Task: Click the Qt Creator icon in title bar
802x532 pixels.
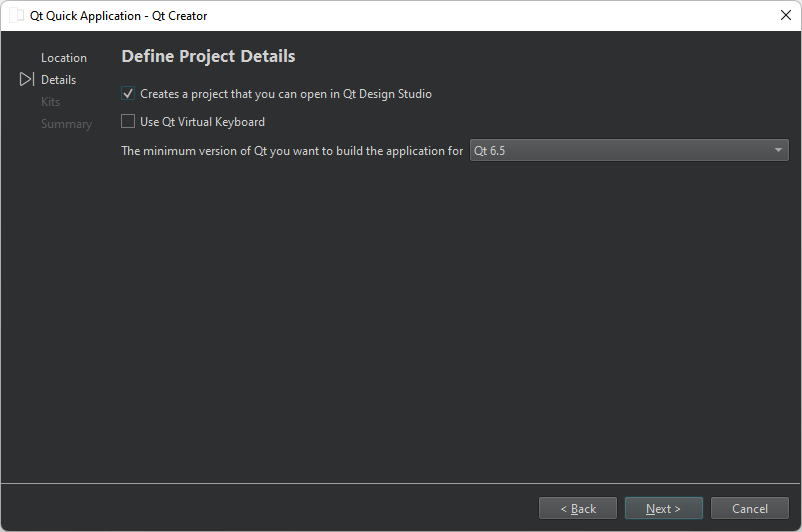Action: 16,16
